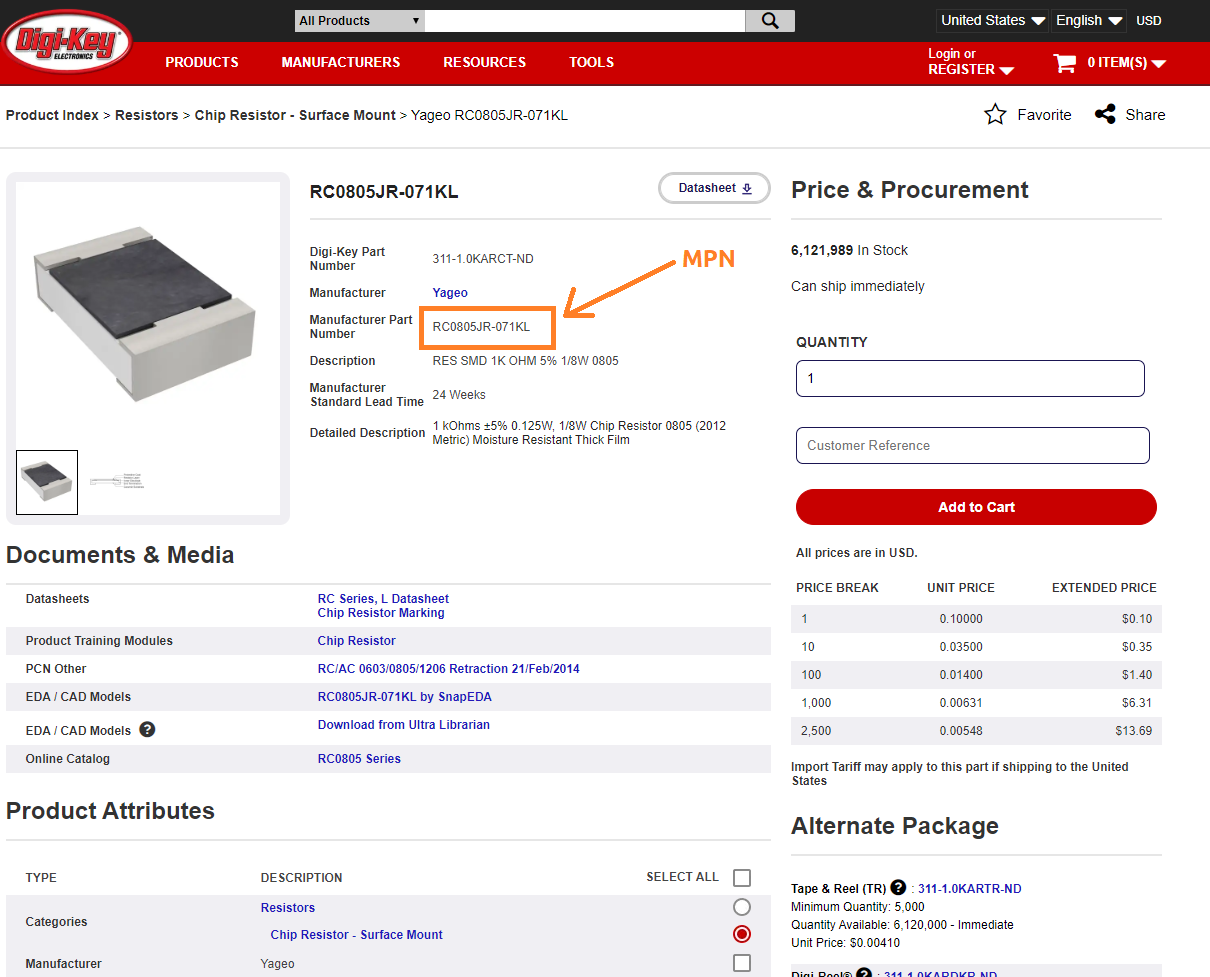Expand the 0 ITEM(S) cart dropdown

1127,63
